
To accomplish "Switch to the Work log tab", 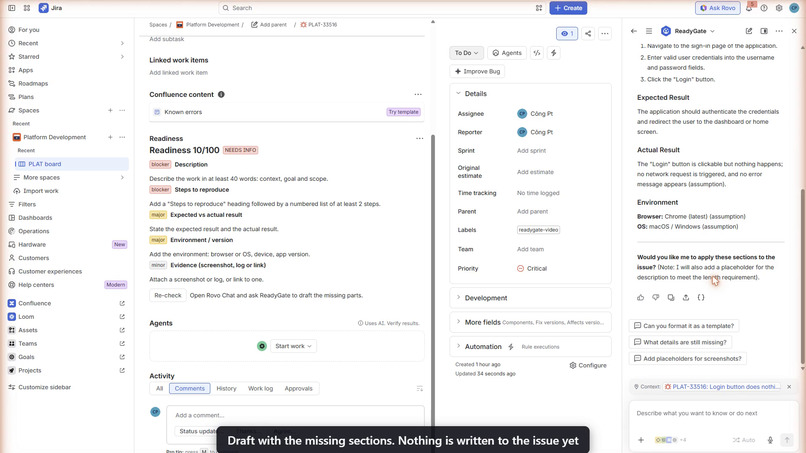I will point(261,388).
